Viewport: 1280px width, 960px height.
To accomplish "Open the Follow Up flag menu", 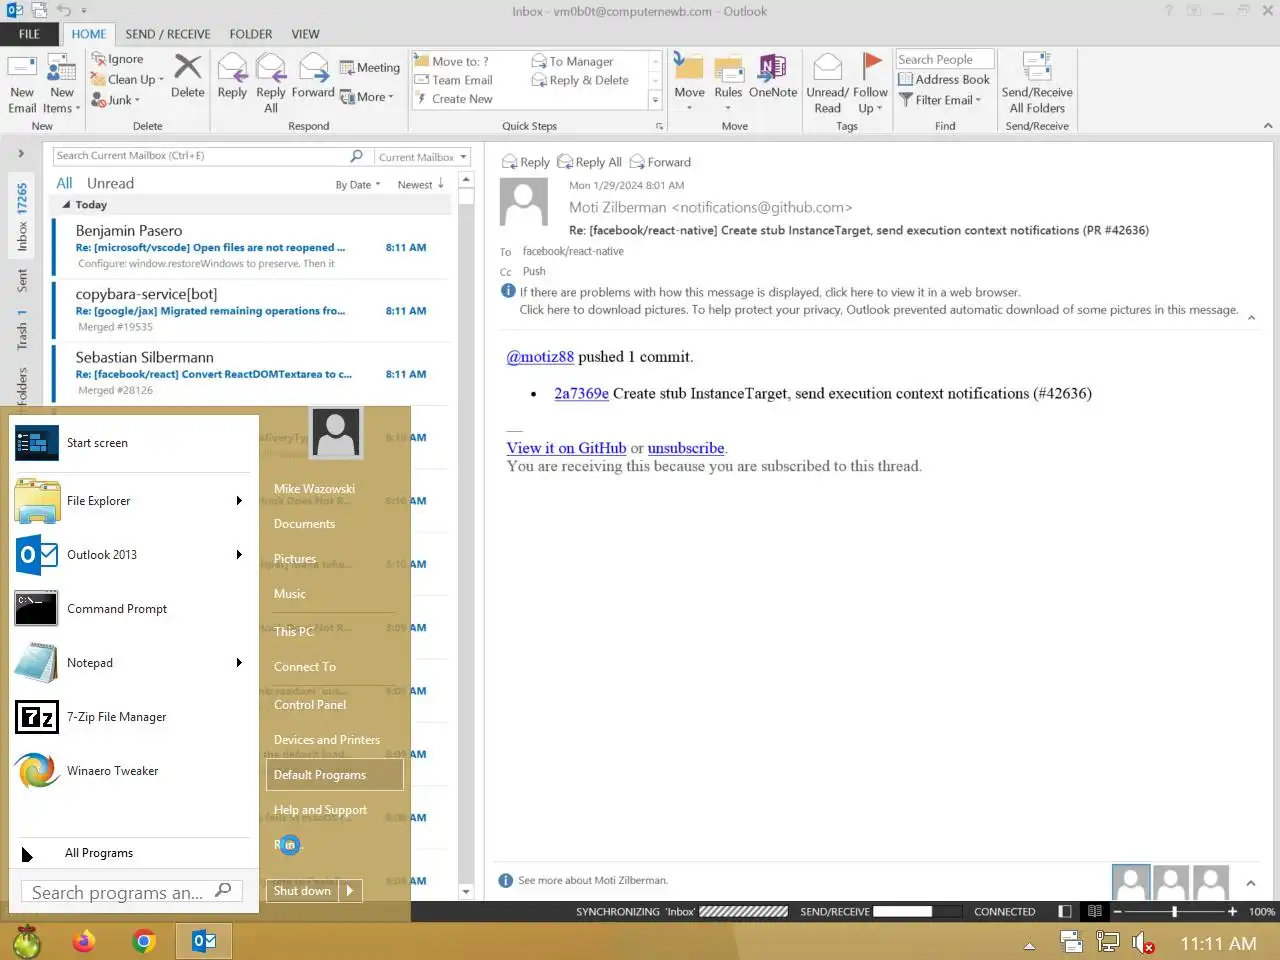I will click(x=870, y=84).
